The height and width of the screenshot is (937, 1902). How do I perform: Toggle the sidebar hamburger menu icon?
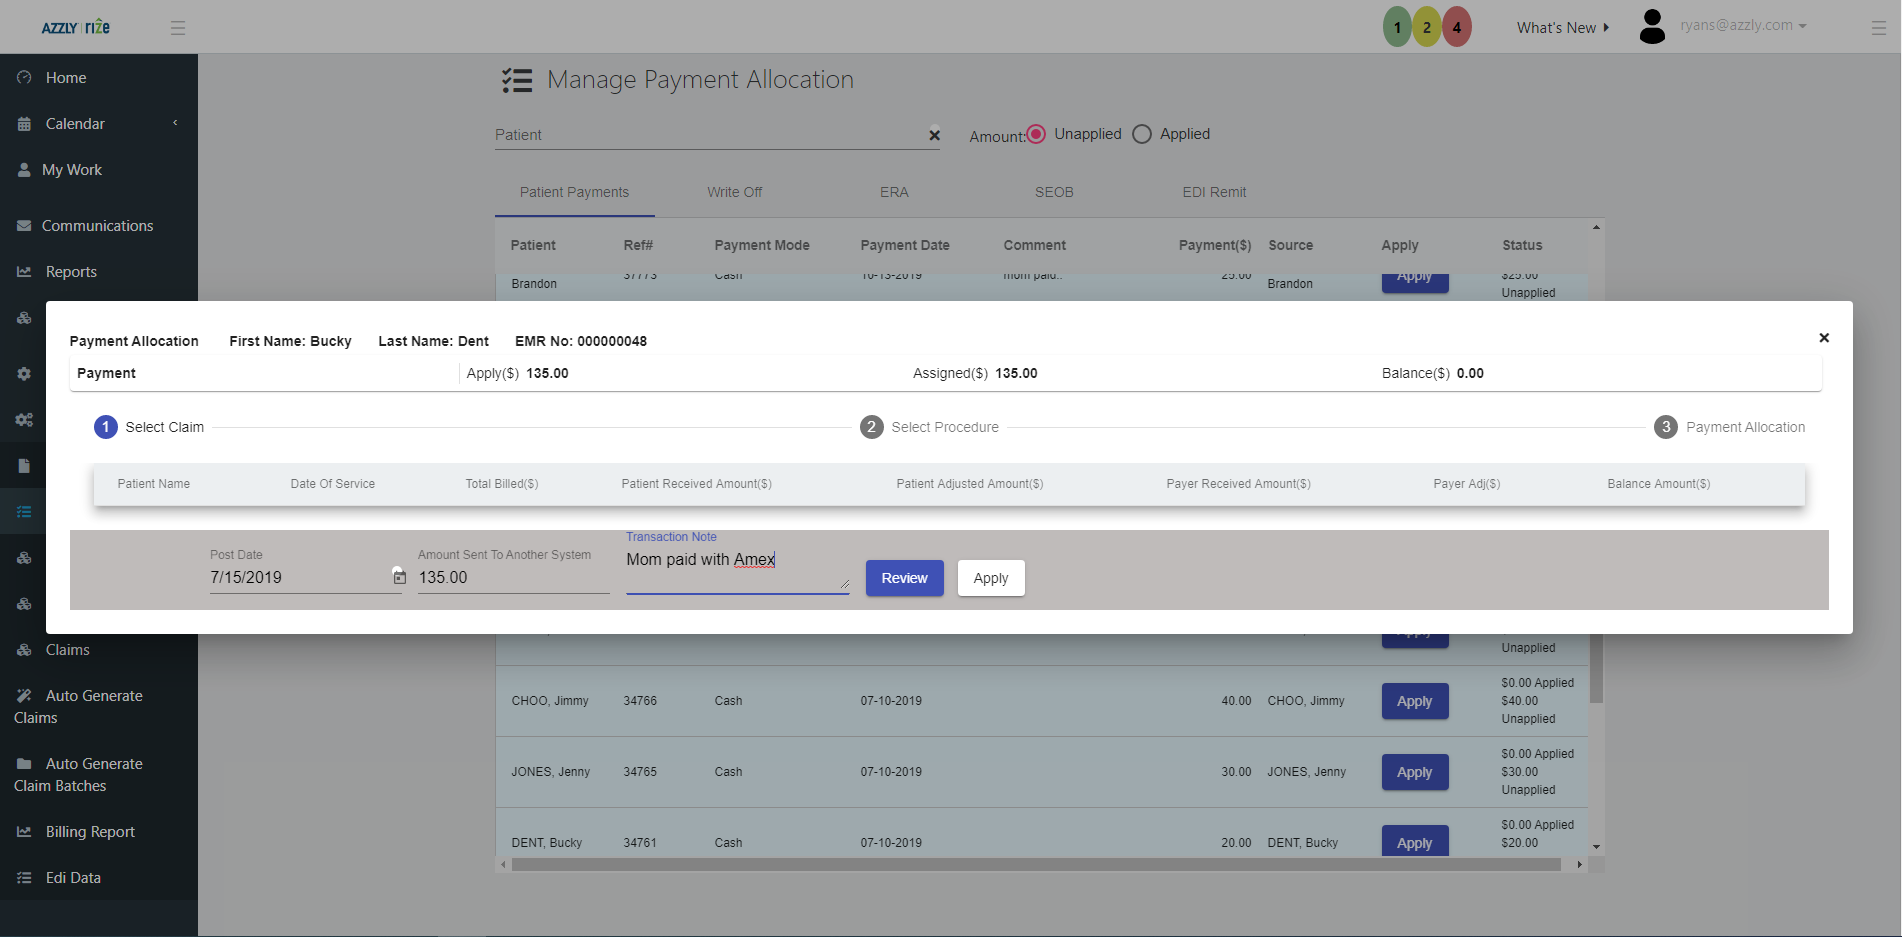tap(178, 28)
